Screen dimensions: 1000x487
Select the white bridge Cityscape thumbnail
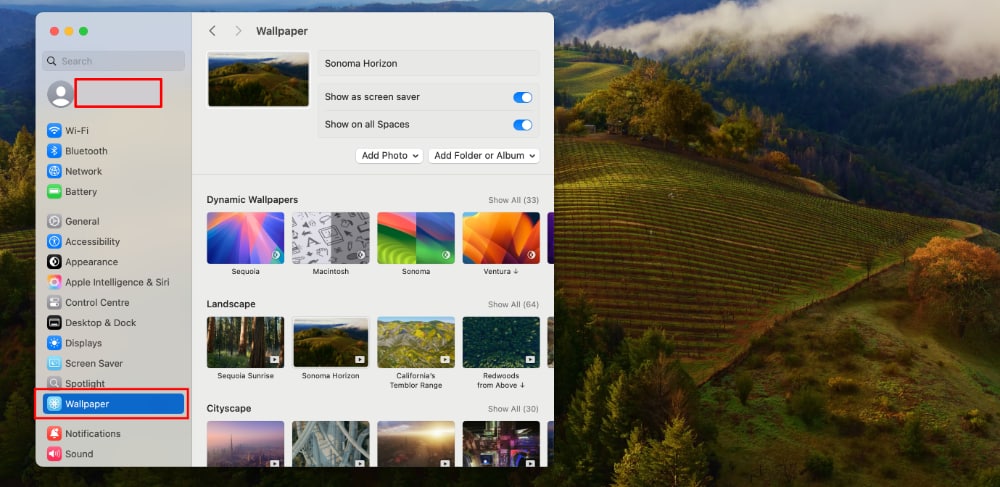(x=330, y=444)
